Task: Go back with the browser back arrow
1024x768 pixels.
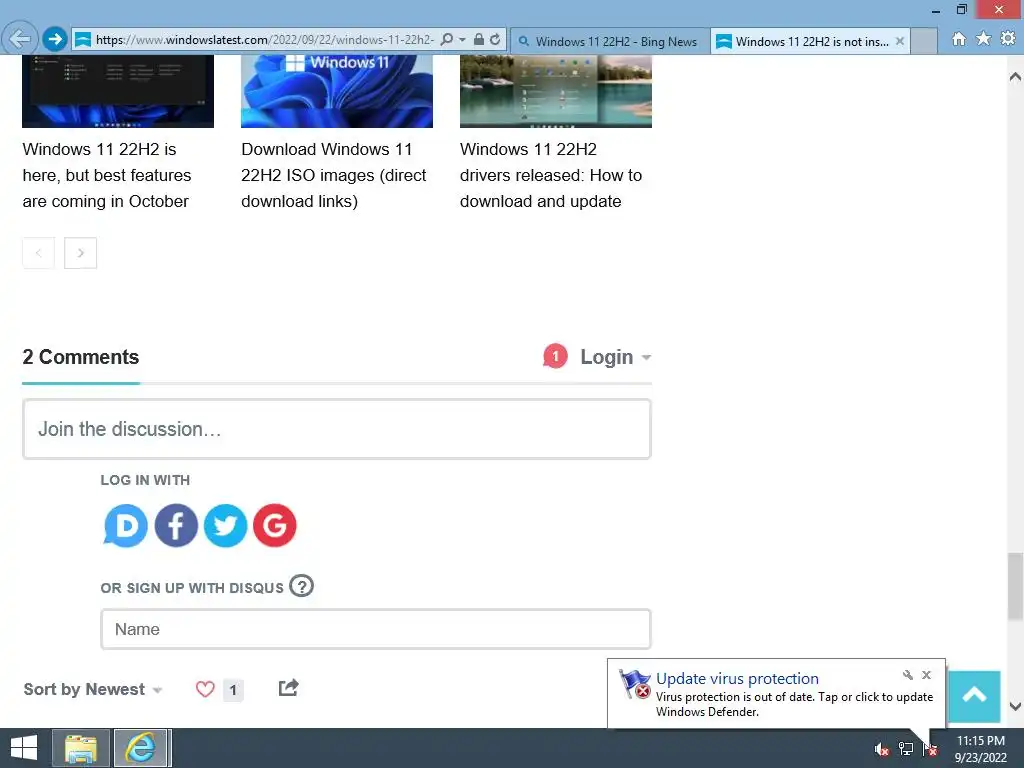Action: [x=20, y=39]
